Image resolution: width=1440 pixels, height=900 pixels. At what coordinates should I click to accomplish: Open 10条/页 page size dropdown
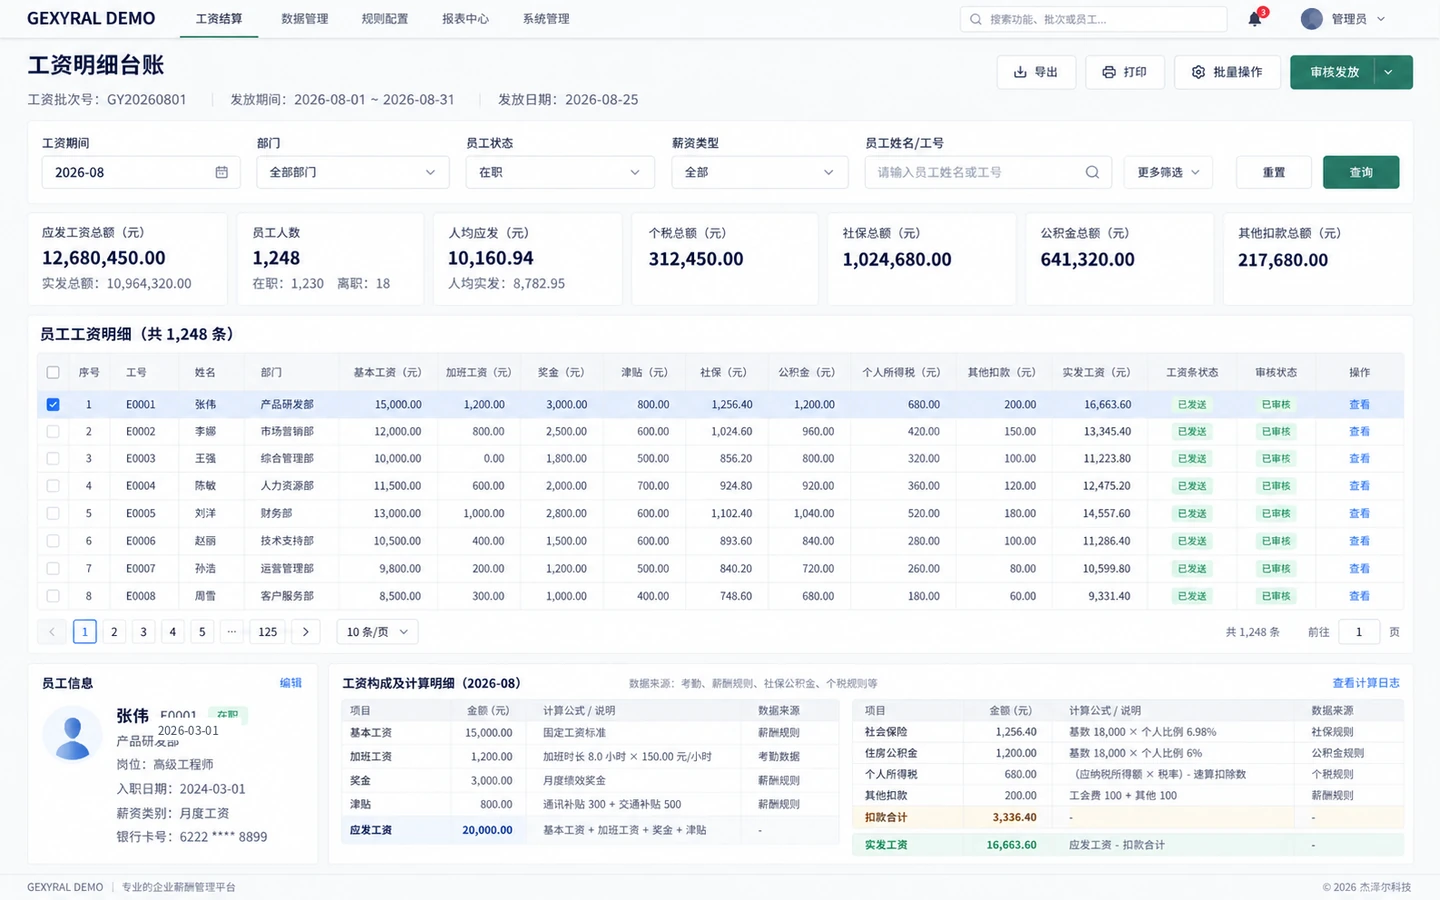[377, 632]
